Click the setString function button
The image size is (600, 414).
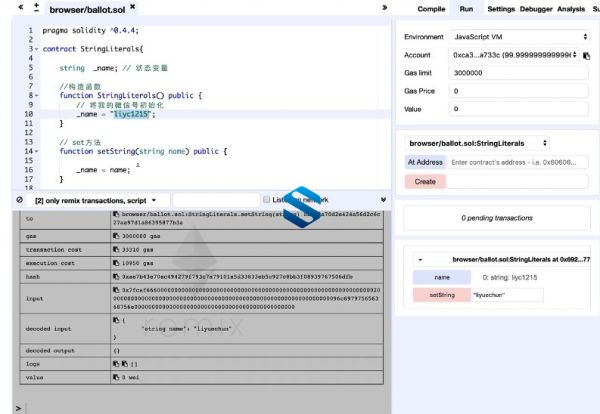point(442,295)
